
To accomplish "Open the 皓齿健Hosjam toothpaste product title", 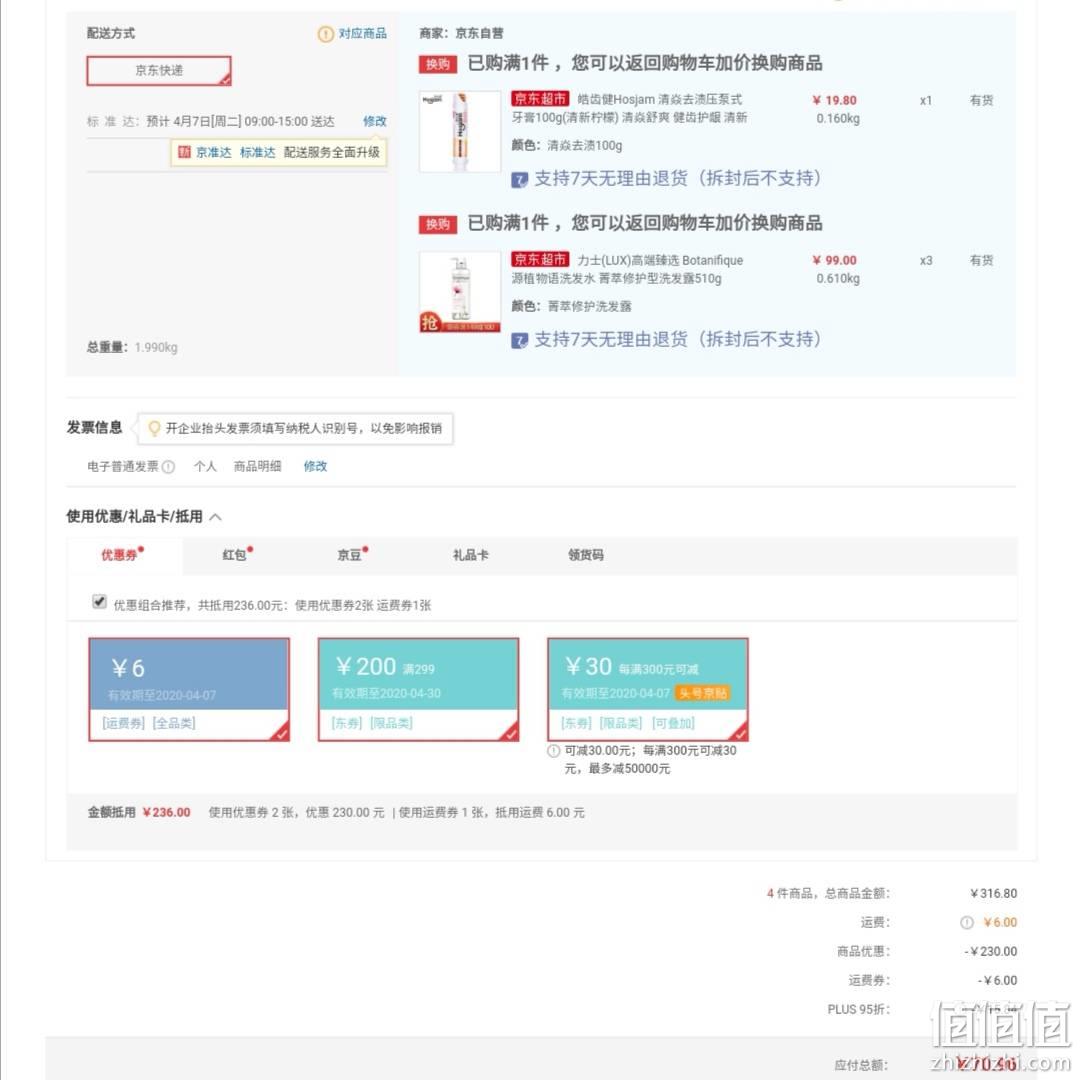I will tap(629, 109).
